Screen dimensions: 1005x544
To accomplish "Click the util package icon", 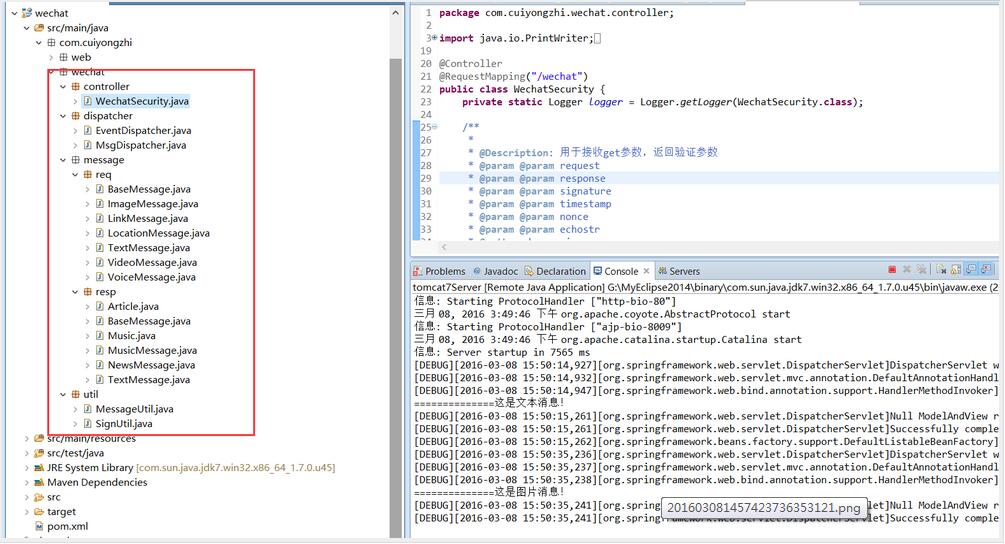I will coord(76,394).
